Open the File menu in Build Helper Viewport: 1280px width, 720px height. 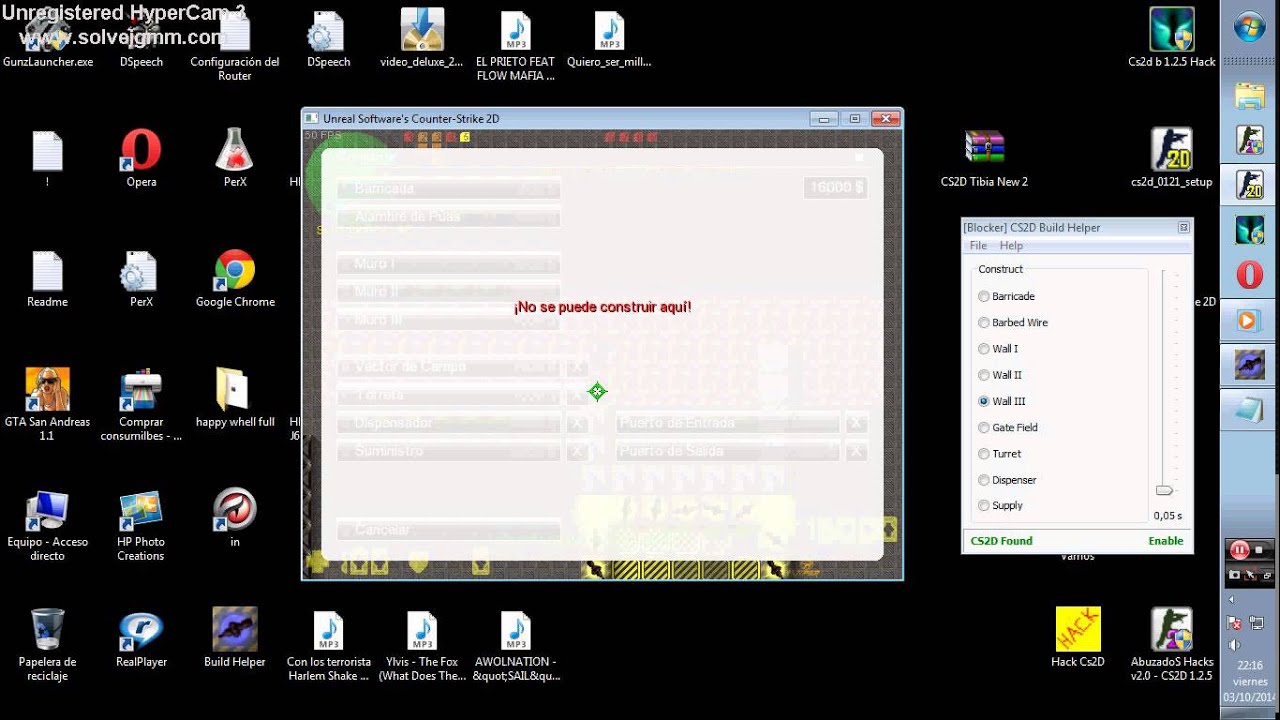(x=978, y=245)
